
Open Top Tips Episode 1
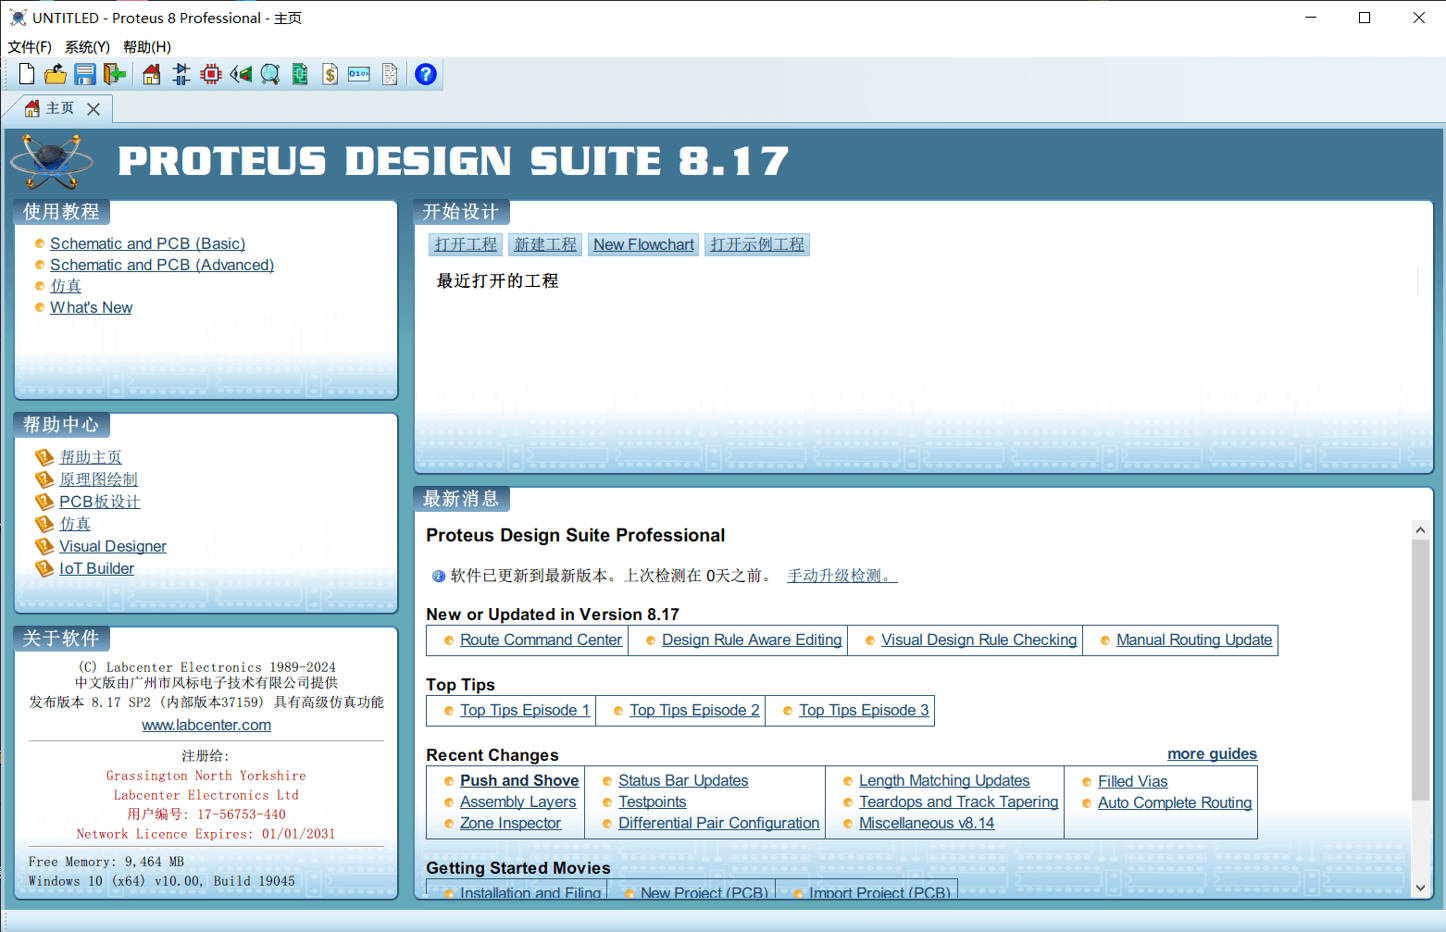tap(525, 710)
